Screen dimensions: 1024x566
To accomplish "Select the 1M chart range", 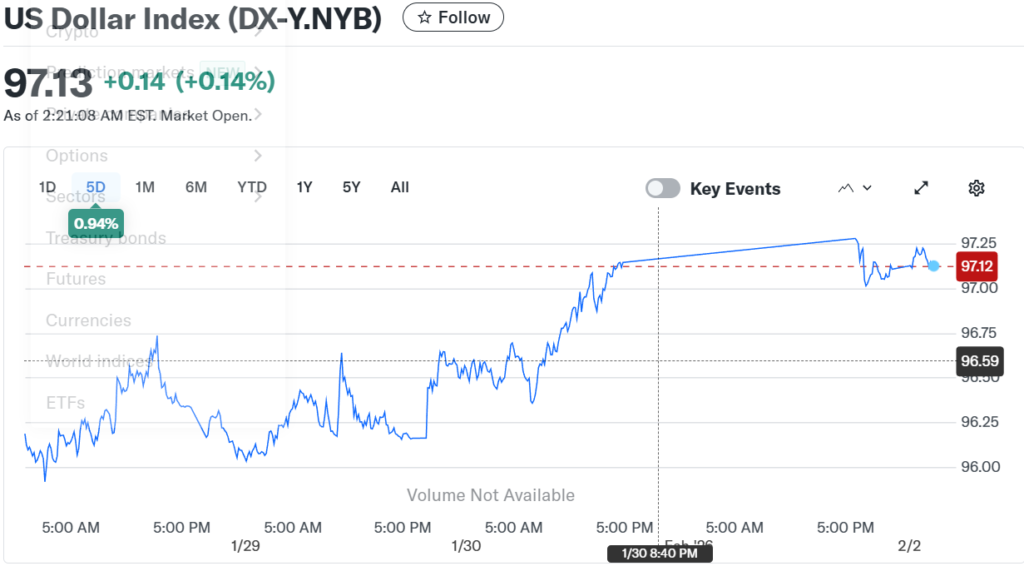I will (145, 187).
